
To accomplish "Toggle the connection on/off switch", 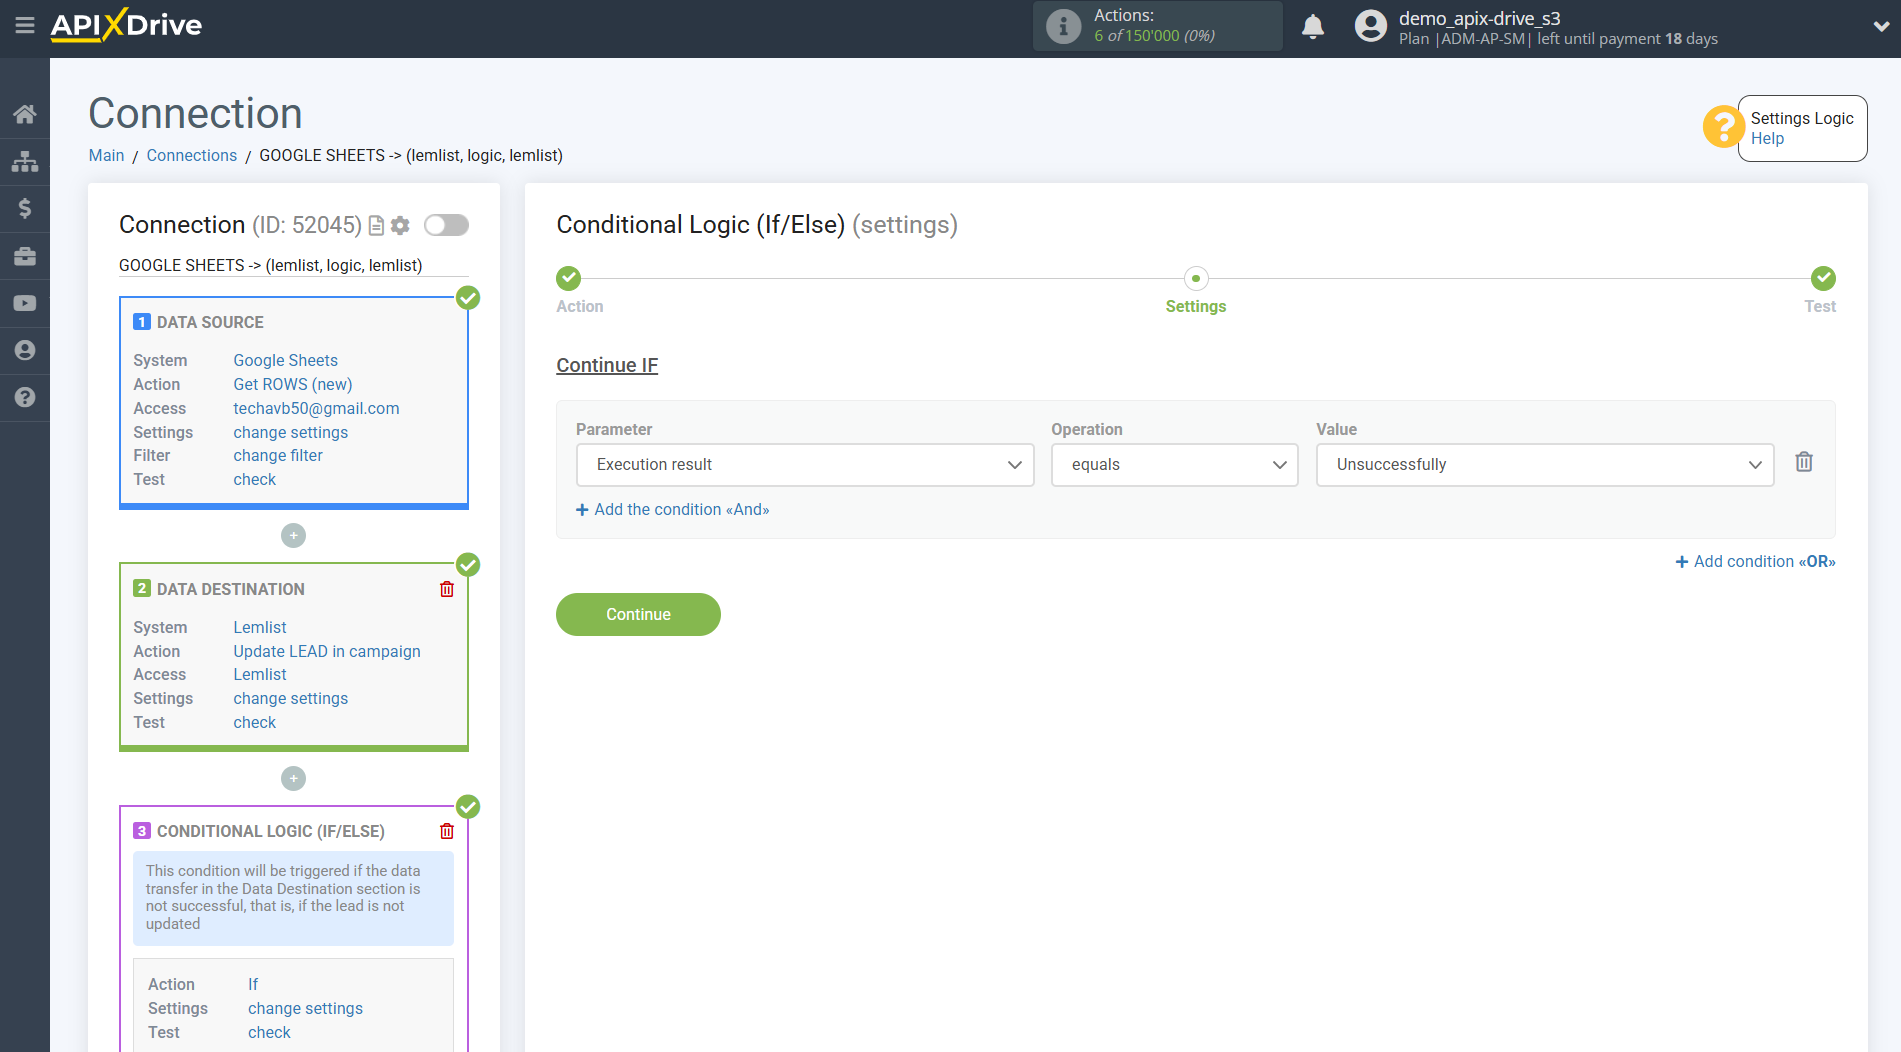I will point(446,225).
